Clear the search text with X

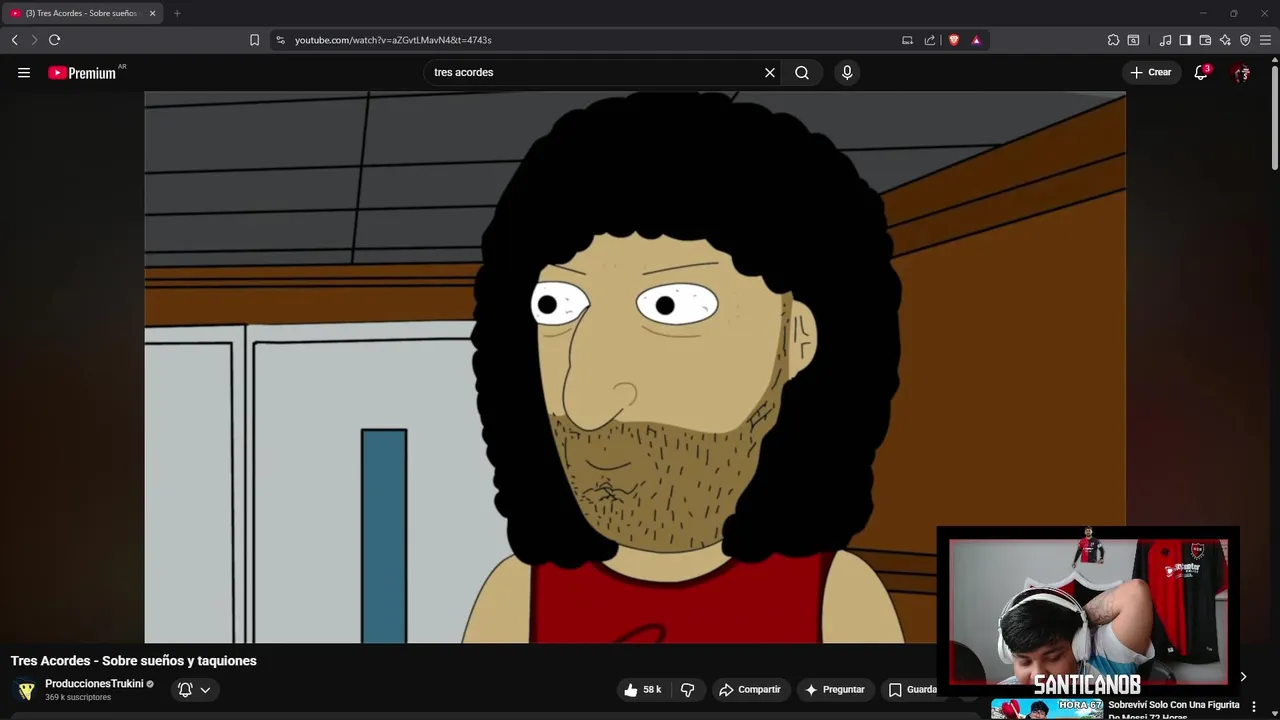coord(770,72)
